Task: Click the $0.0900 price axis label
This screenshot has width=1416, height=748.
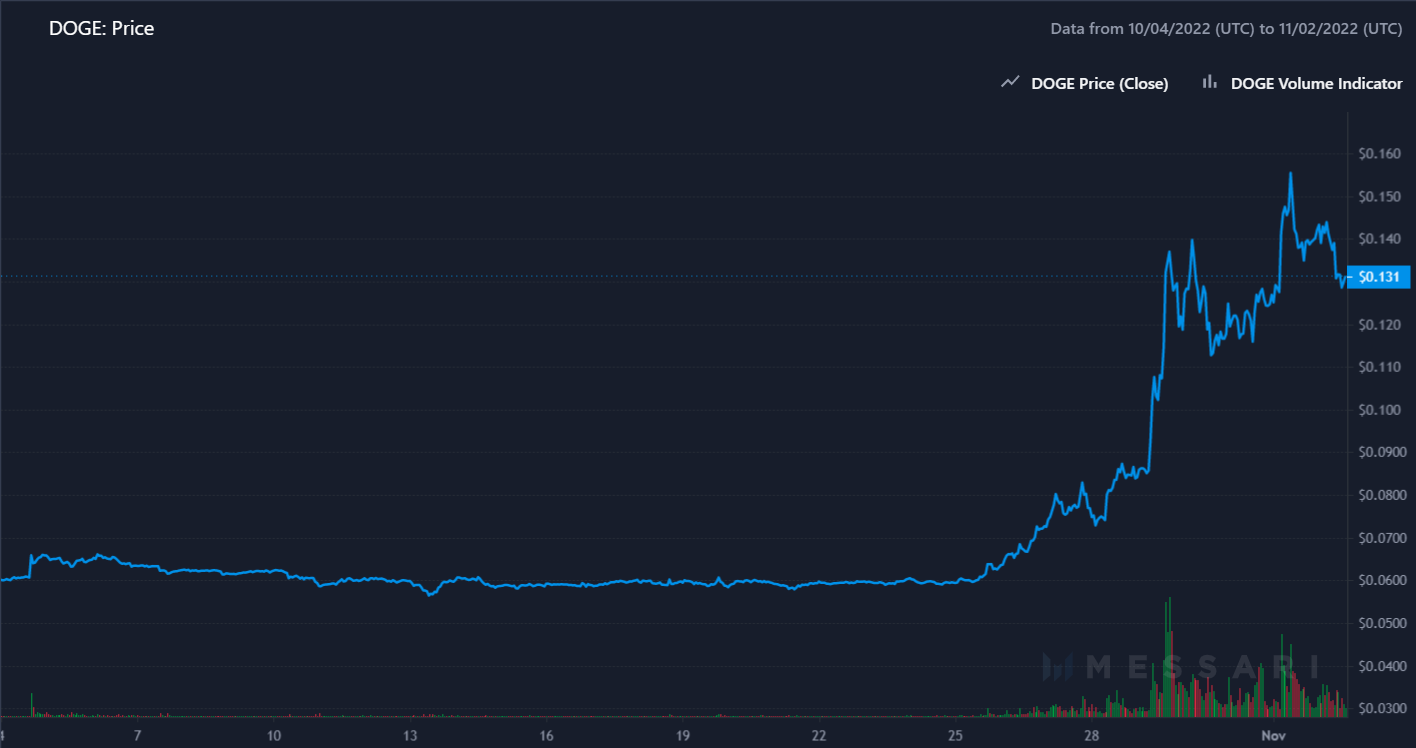Action: 1379,453
